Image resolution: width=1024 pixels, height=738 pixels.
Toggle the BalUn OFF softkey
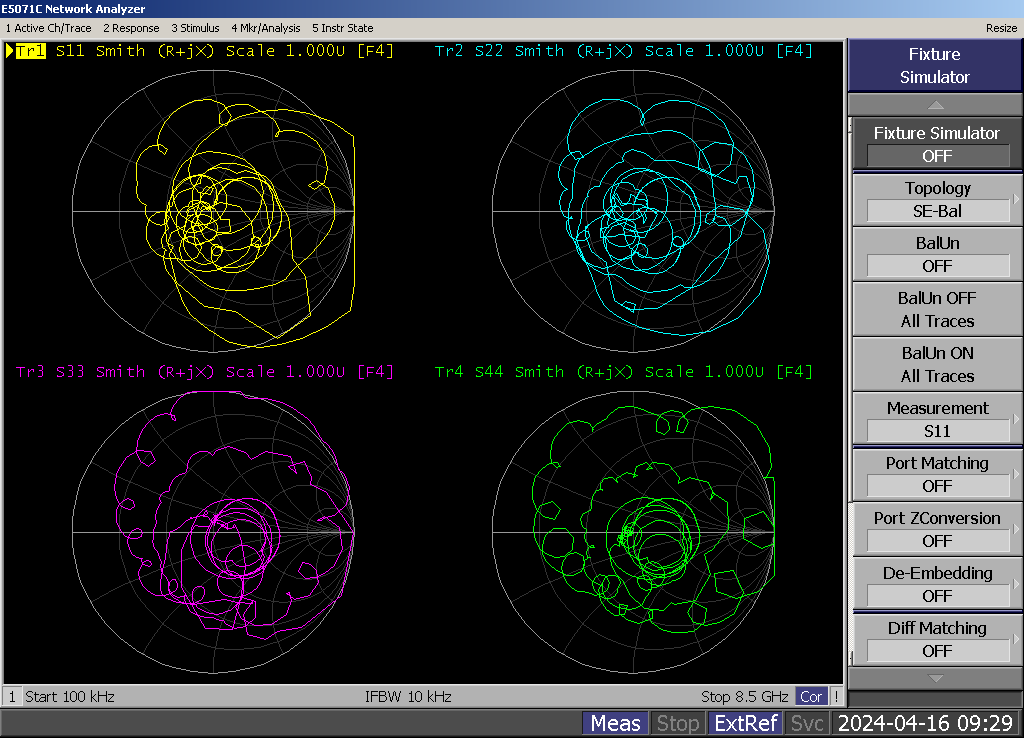[x=936, y=254]
